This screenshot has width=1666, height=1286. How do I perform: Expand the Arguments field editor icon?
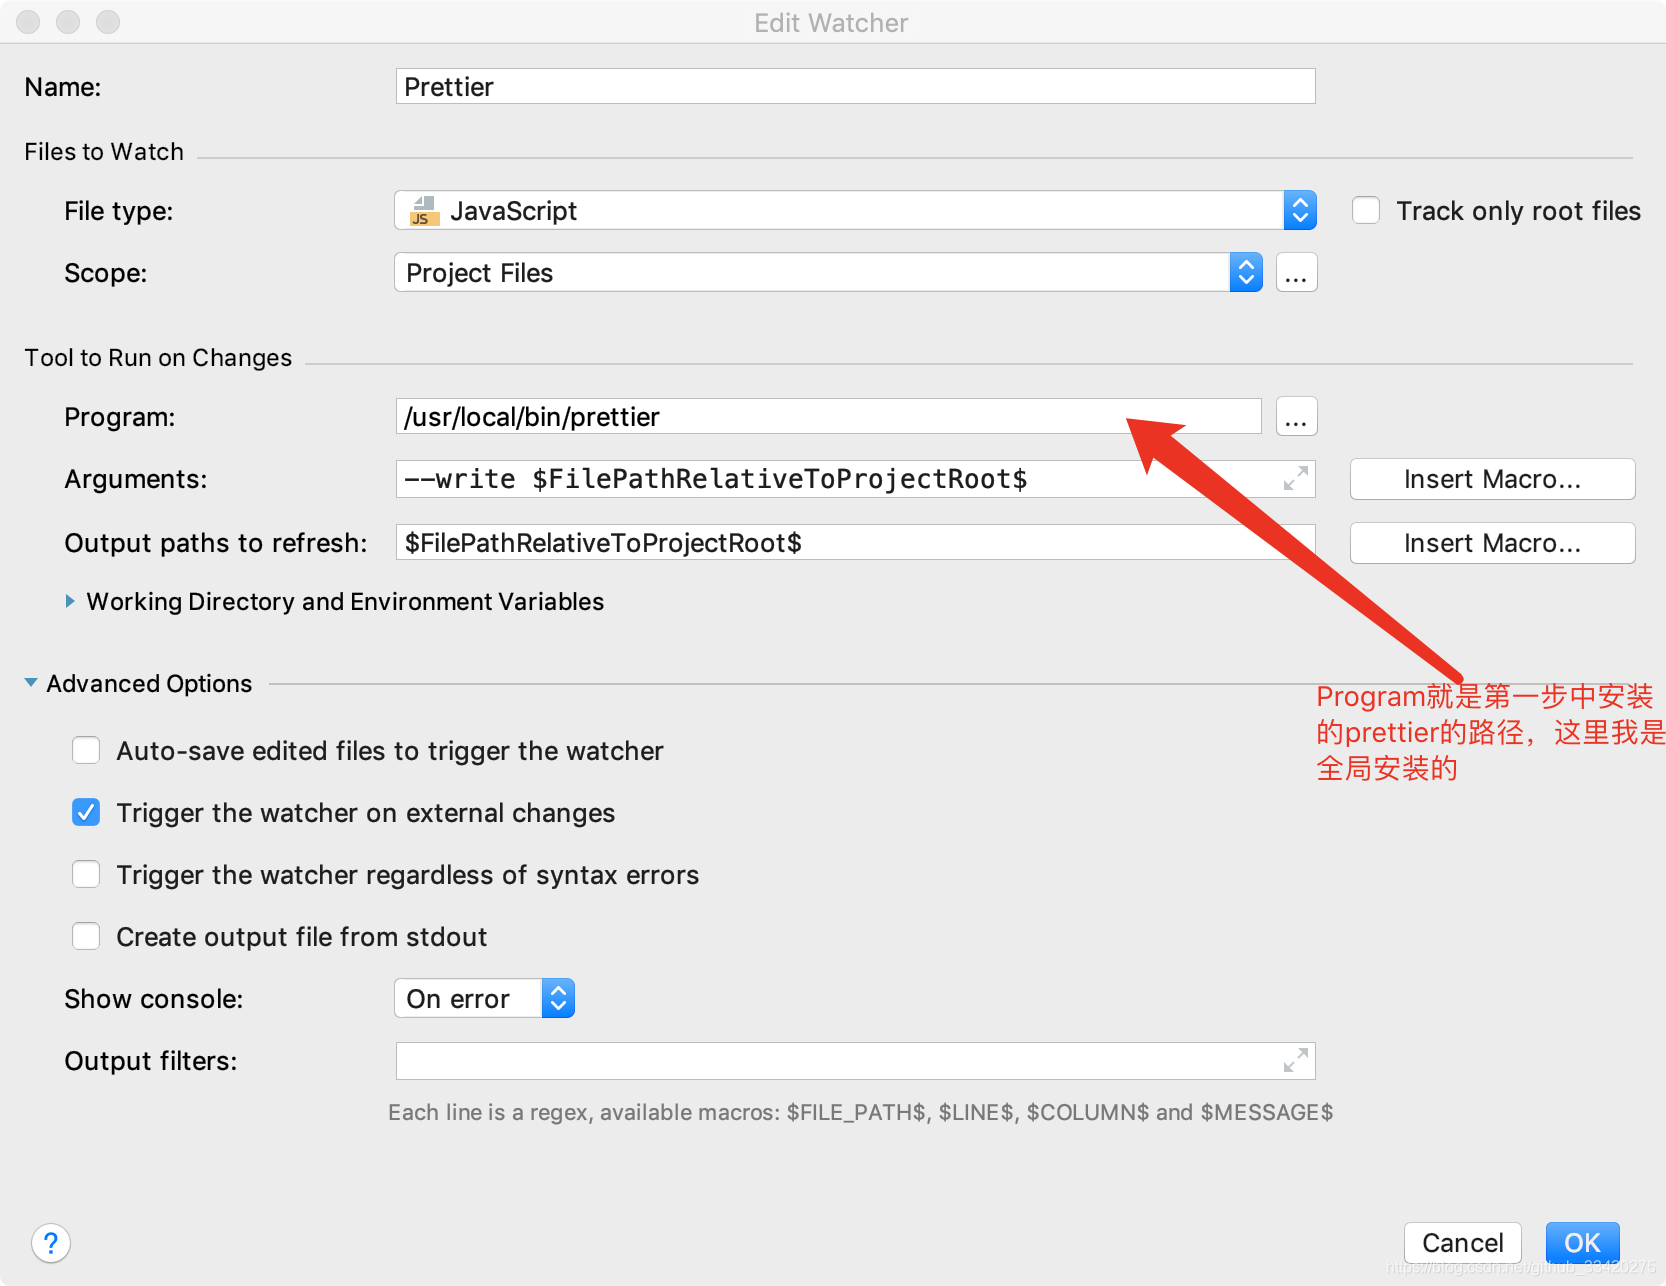pyautogui.click(x=1295, y=479)
